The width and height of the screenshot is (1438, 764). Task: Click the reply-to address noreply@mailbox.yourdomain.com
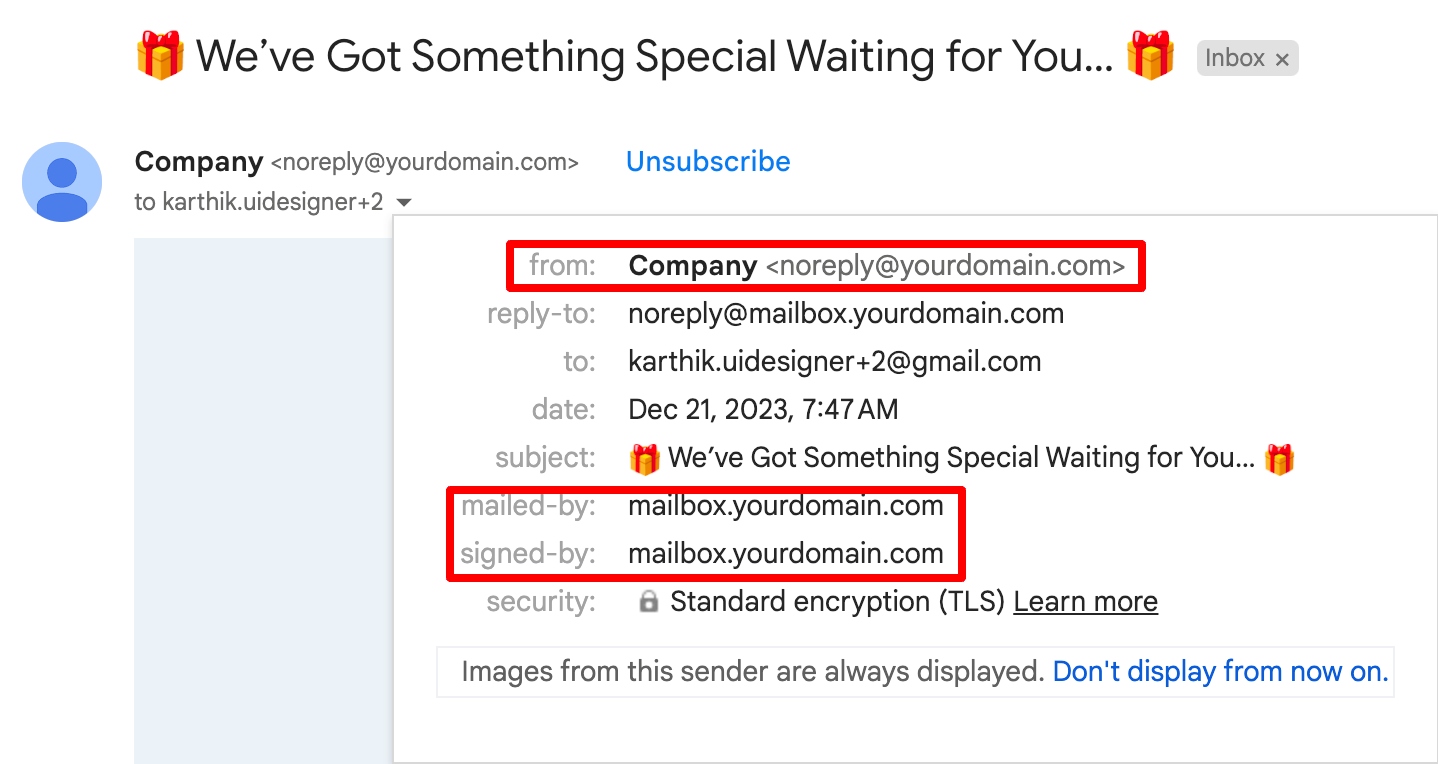(845, 314)
